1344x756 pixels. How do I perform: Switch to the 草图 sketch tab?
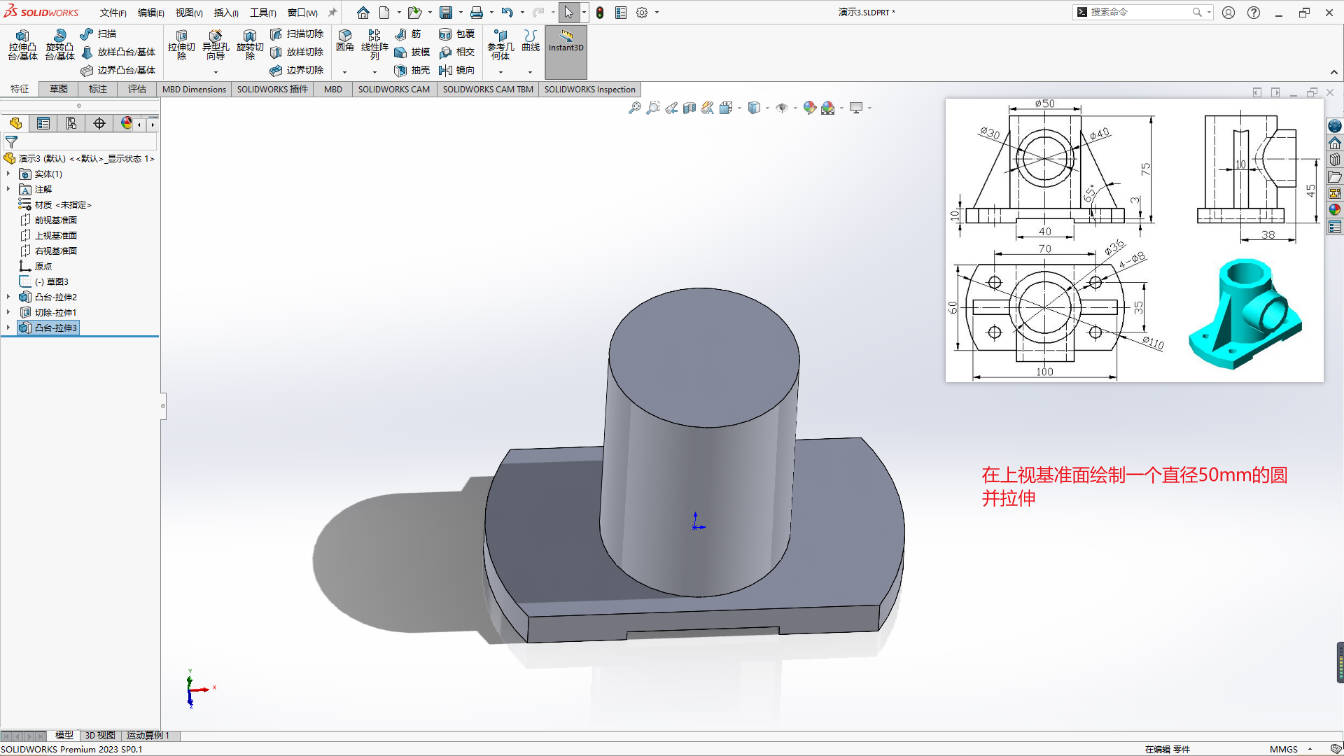tap(59, 89)
